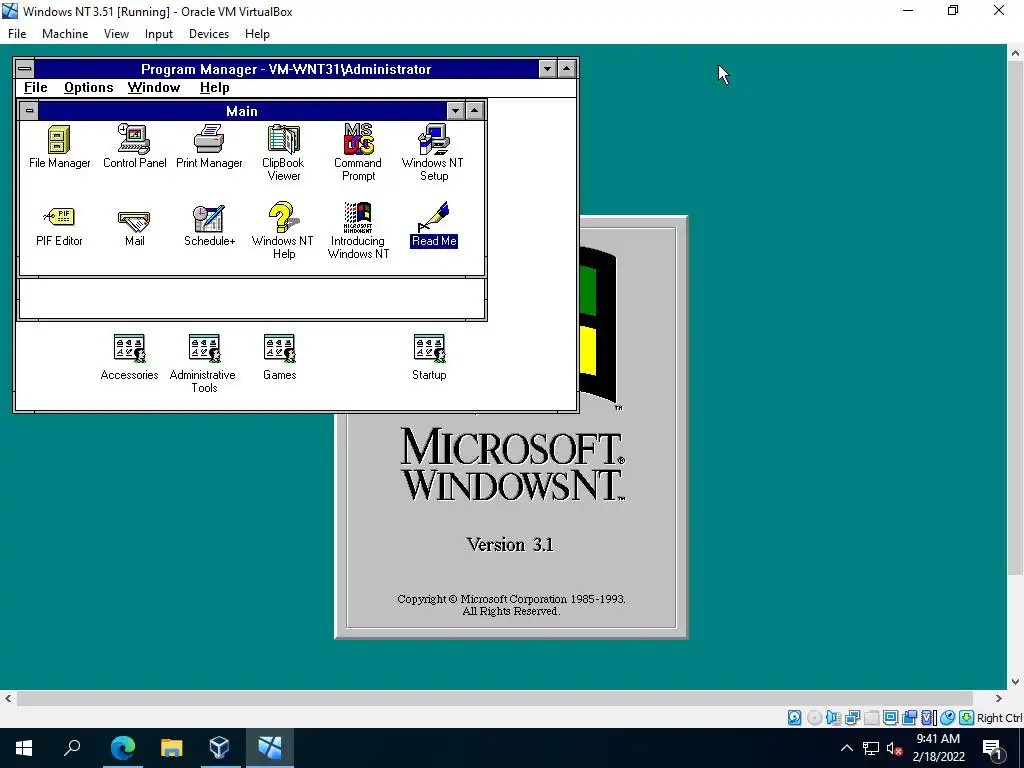Open Windows taskbar search
This screenshot has height=768, width=1024.
pyautogui.click(x=72, y=747)
